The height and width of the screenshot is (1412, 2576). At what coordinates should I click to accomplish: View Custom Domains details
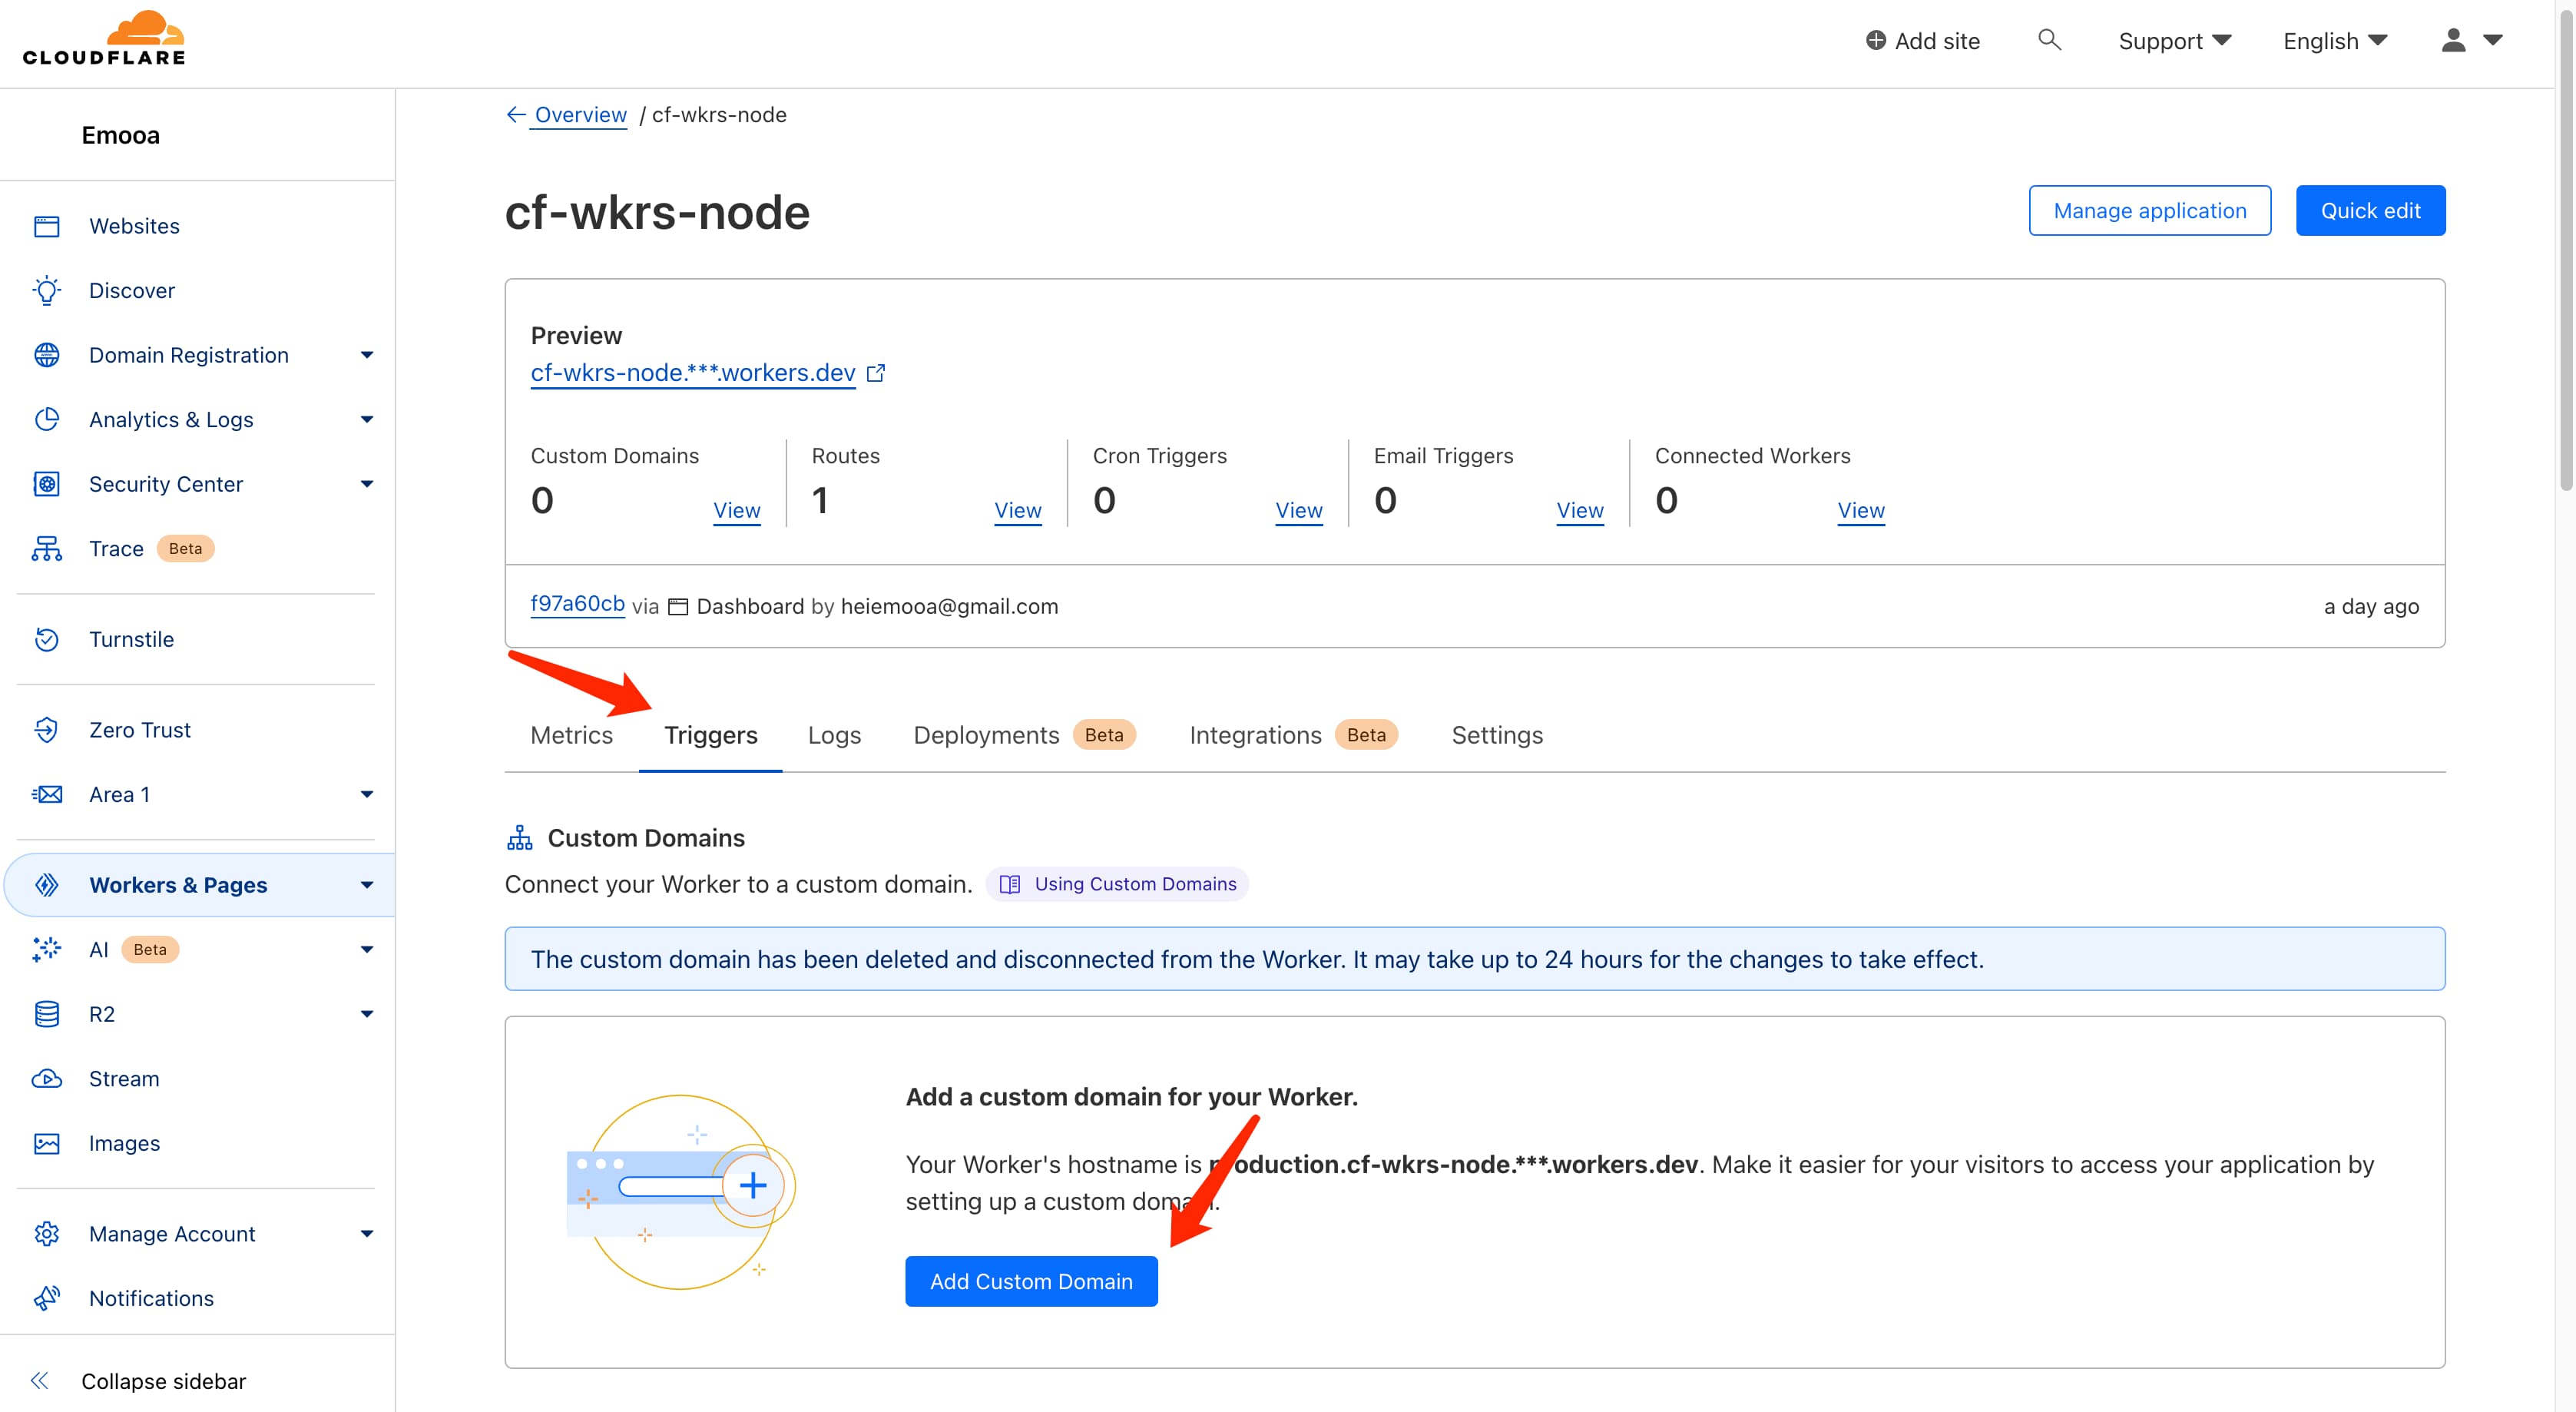736,510
